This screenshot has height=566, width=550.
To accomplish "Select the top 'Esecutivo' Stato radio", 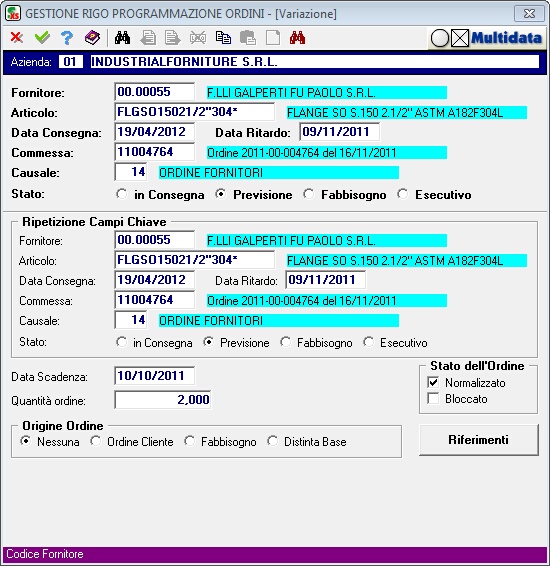I will (402, 194).
